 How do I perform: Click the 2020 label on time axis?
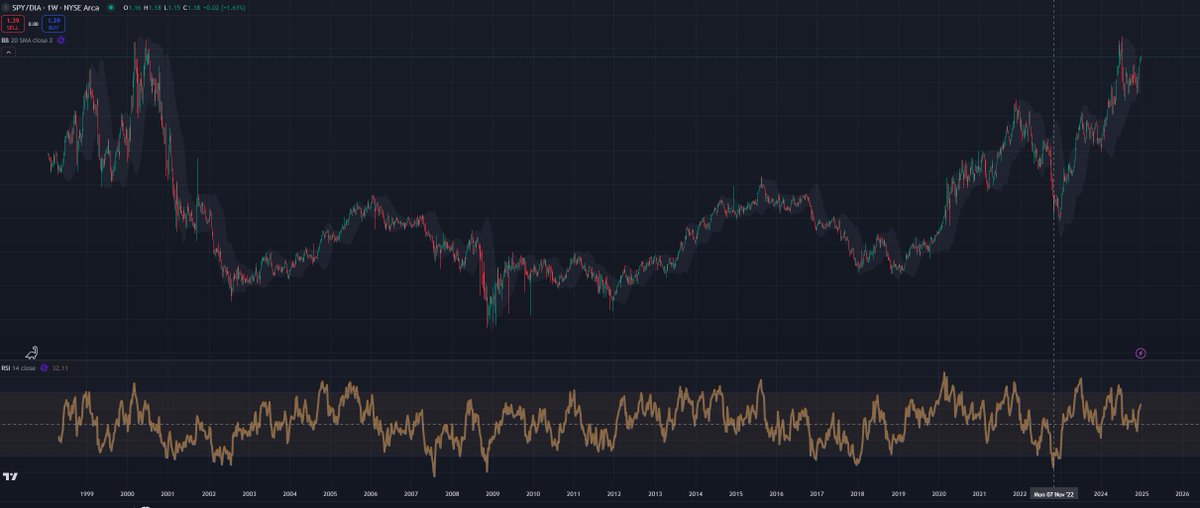coord(939,494)
